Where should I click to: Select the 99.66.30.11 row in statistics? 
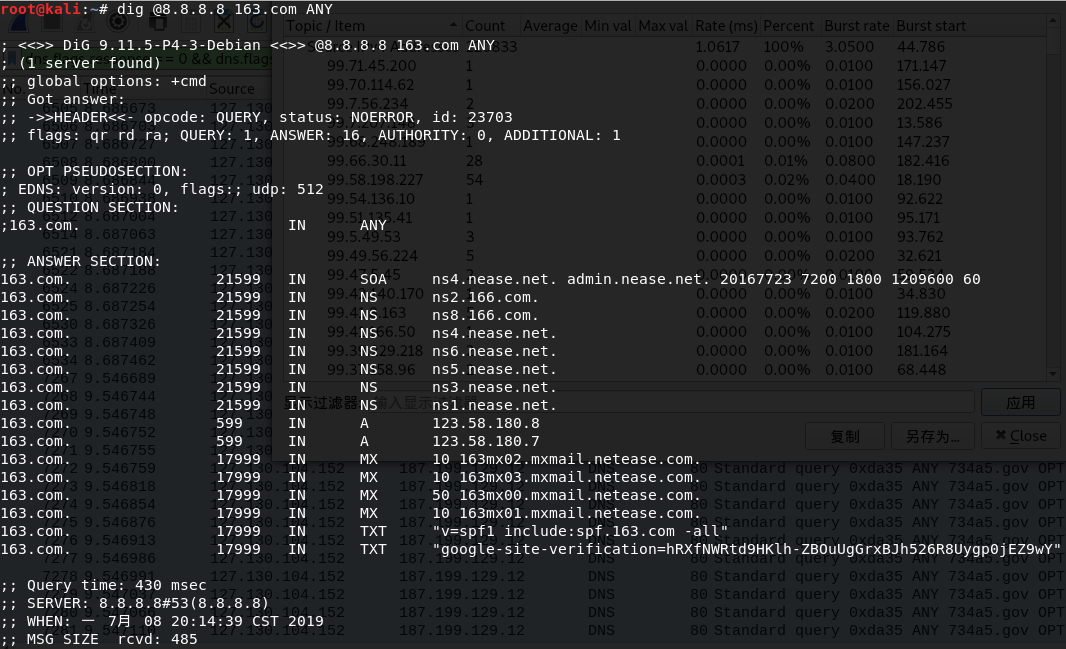pyautogui.click(x=664, y=161)
